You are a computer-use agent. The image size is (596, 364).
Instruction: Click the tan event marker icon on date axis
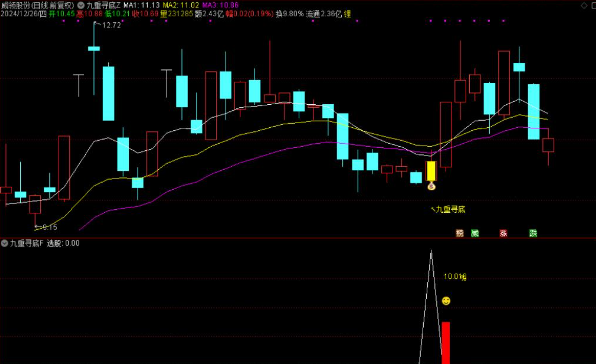[460, 233]
